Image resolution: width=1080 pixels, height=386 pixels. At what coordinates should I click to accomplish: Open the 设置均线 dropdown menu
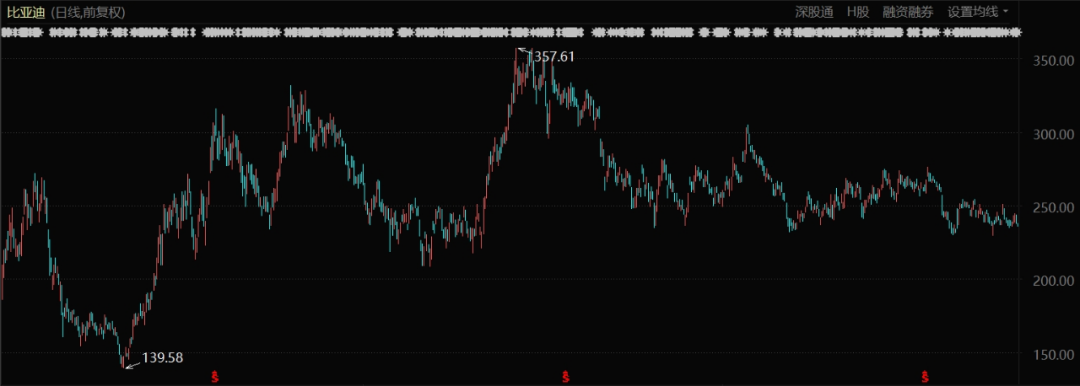[x=977, y=12]
